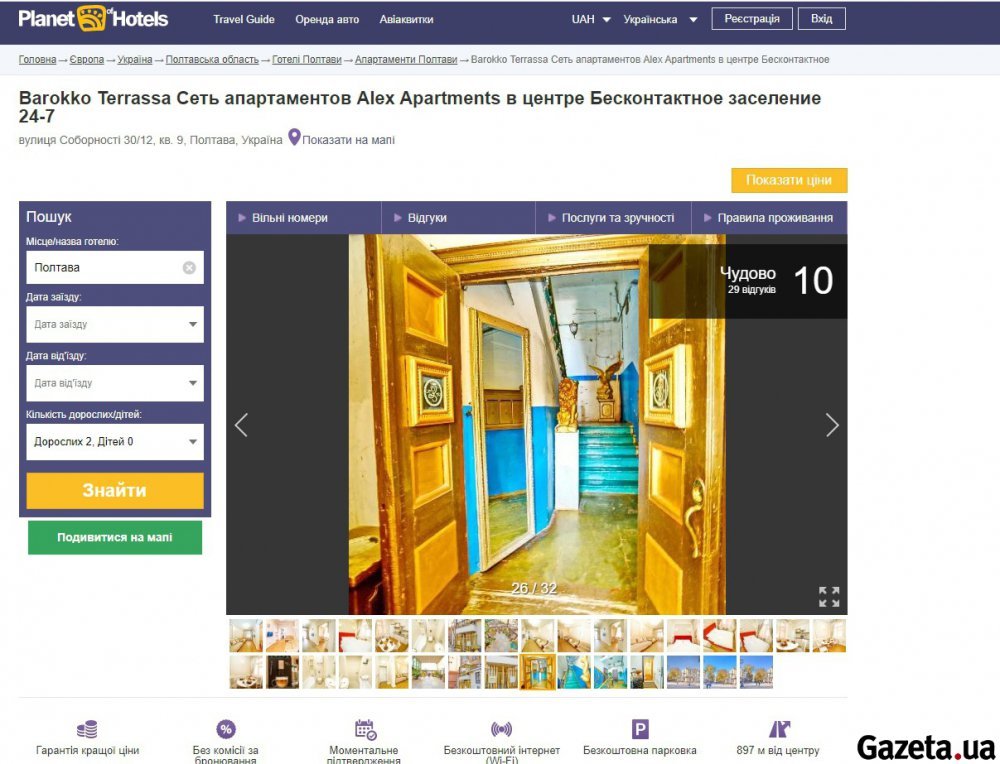This screenshot has width=1000, height=764.
Task: Open the Українська language dropdown
Action: 660,19
